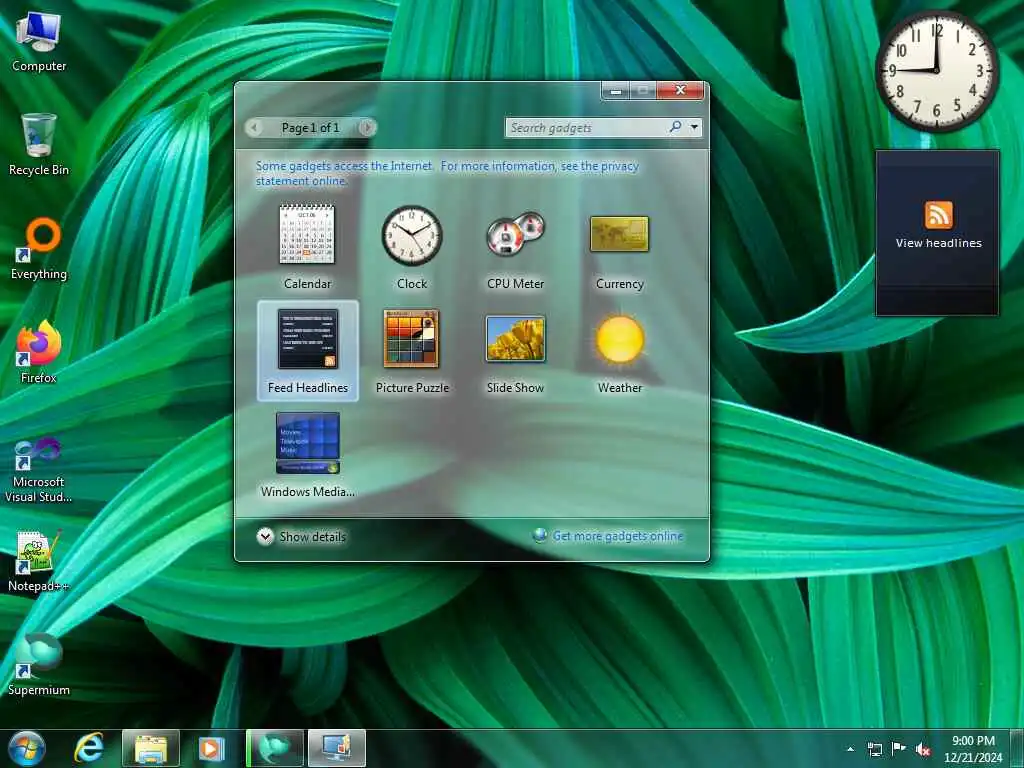Click the network tray icon
1024x768 pixels.
click(874, 750)
